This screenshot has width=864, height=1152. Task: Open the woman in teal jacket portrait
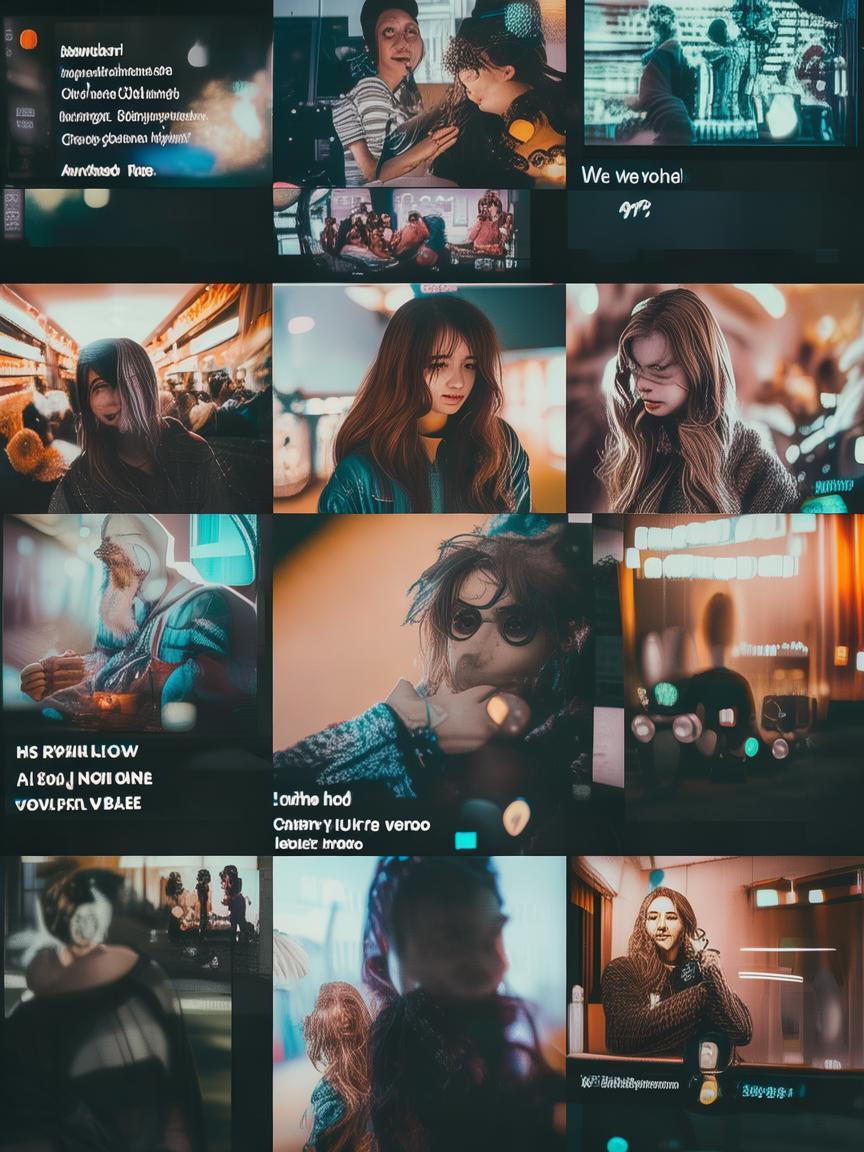419,398
